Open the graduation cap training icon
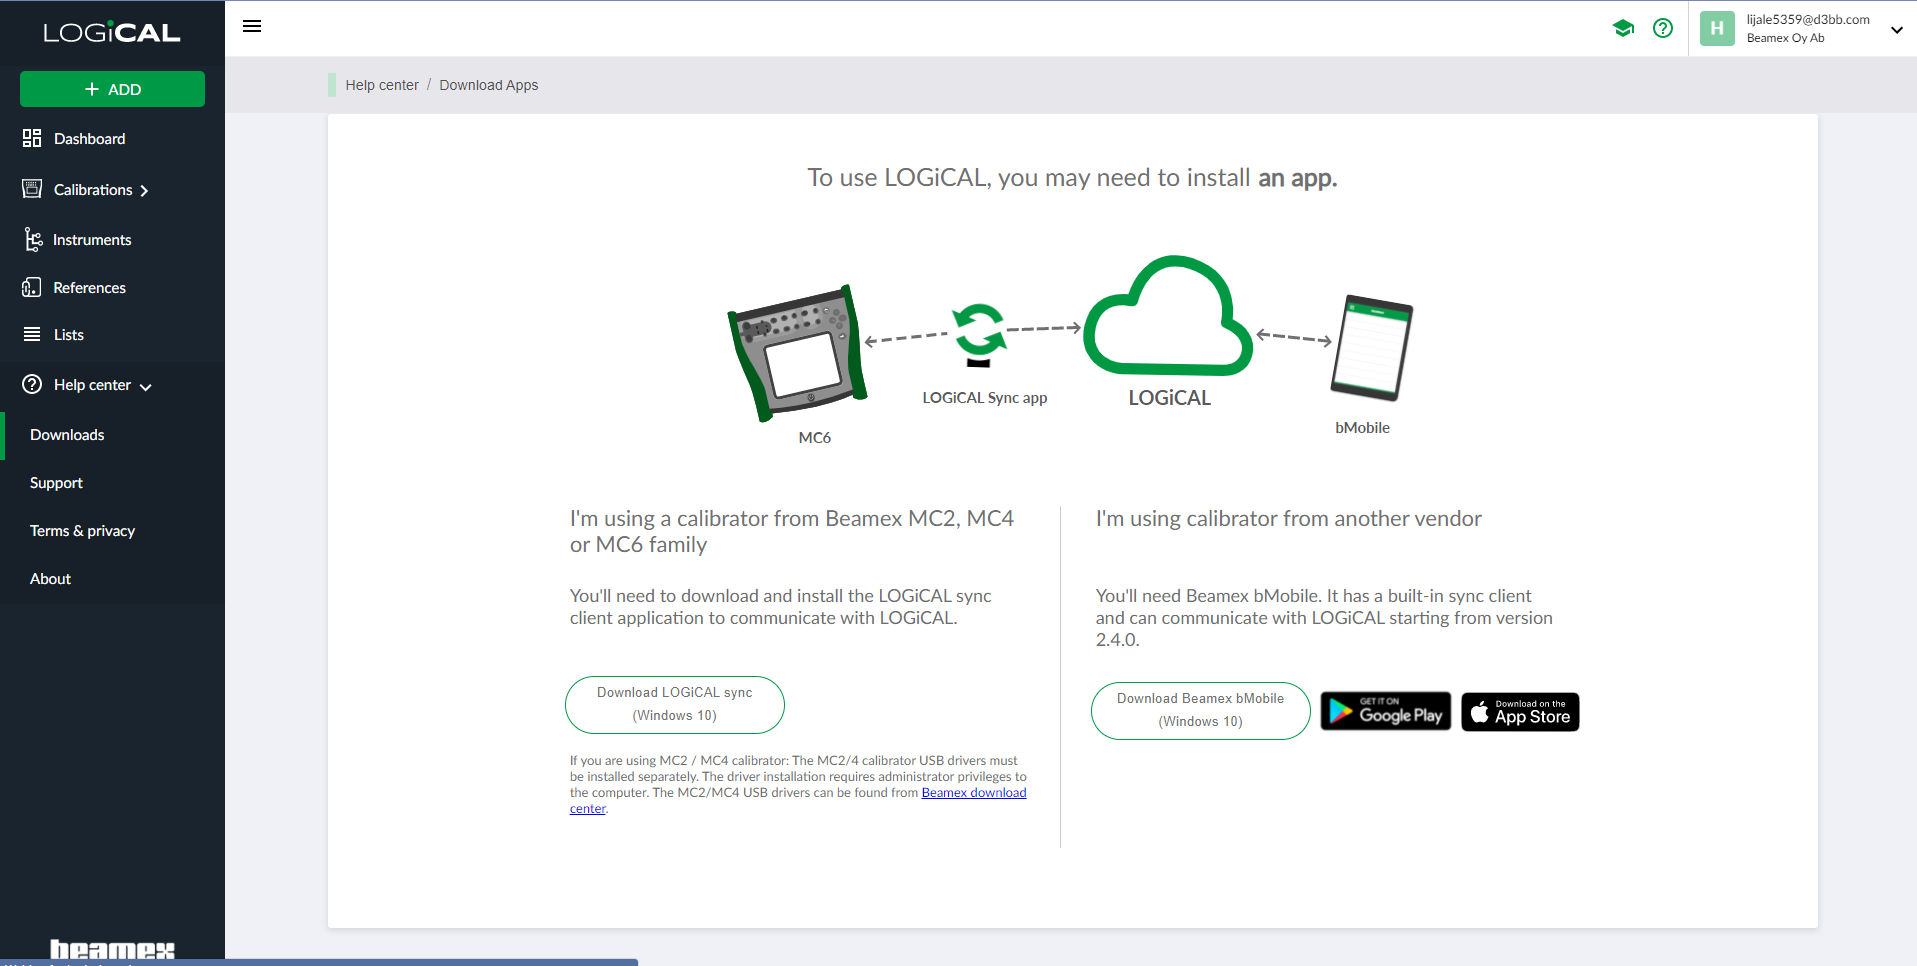 [1623, 28]
